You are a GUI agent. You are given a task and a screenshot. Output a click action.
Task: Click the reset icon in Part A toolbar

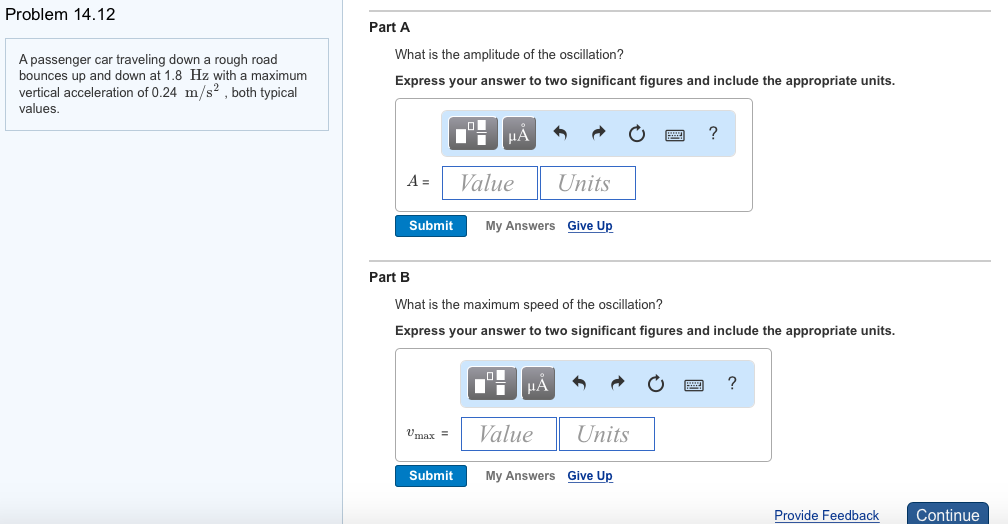(x=636, y=133)
